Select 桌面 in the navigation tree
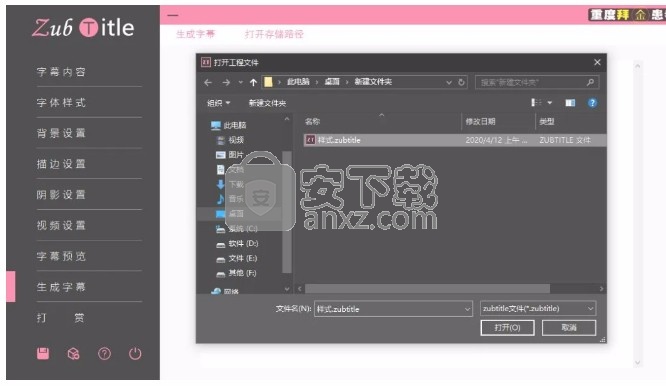The width and height of the screenshot is (666, 386). click(x=231, y=214)
